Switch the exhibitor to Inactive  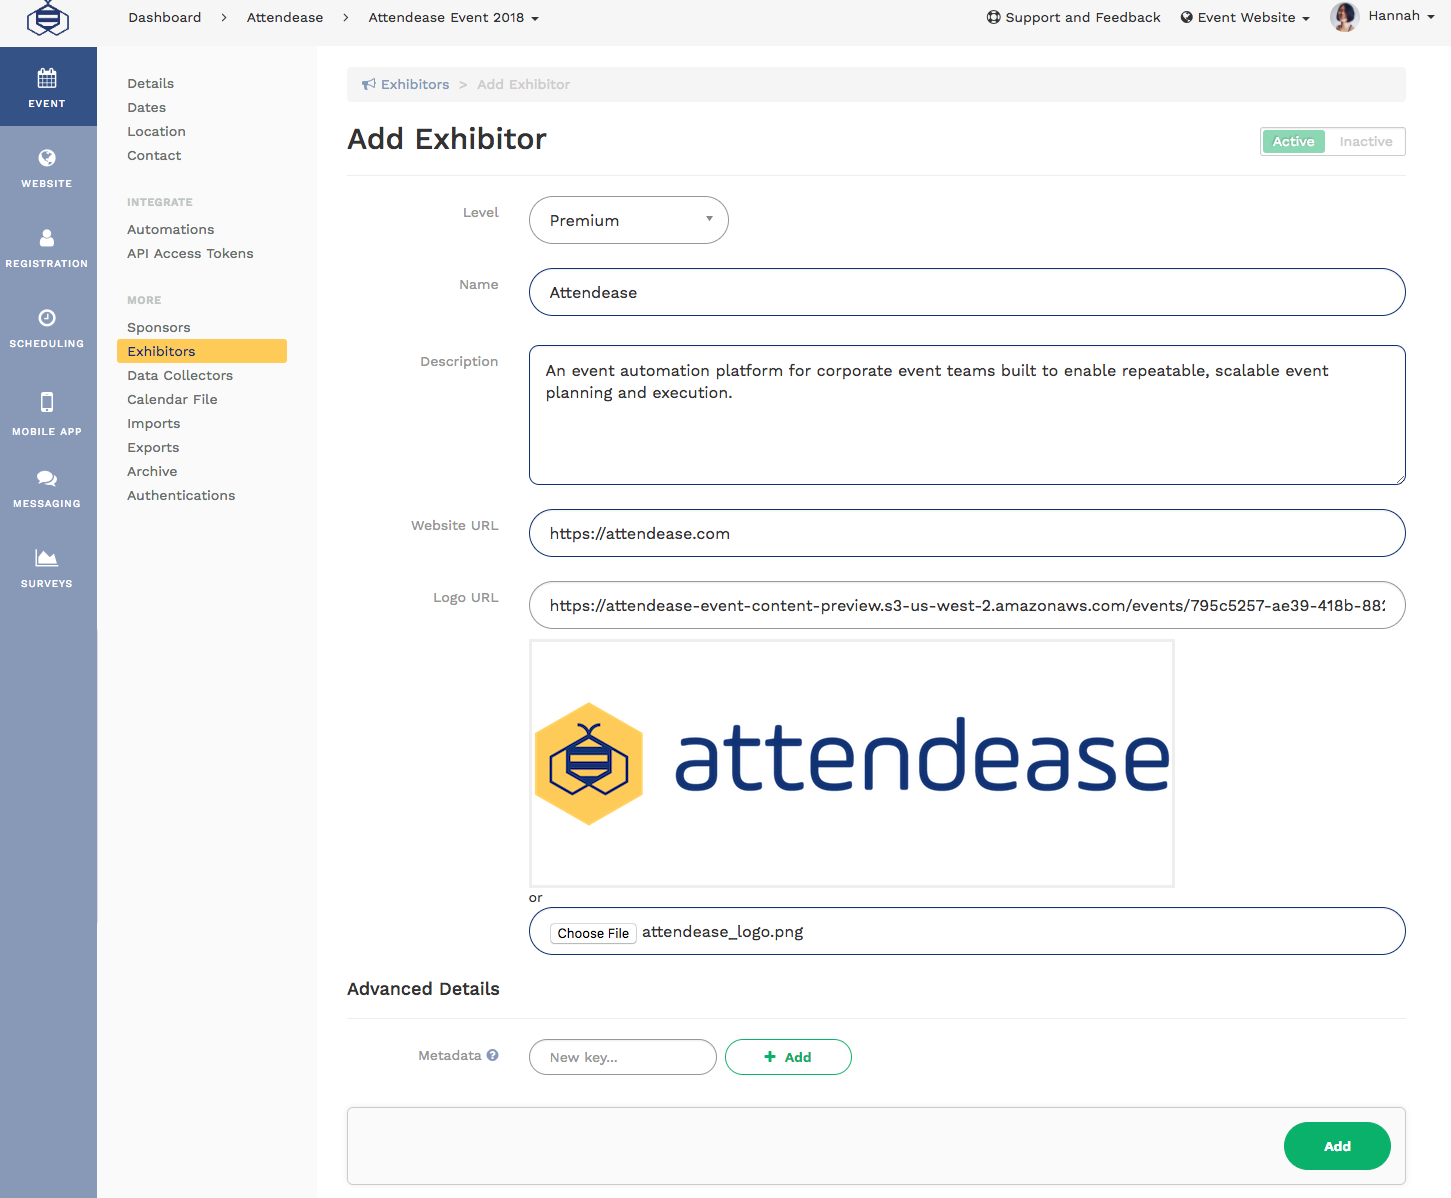1365,141
